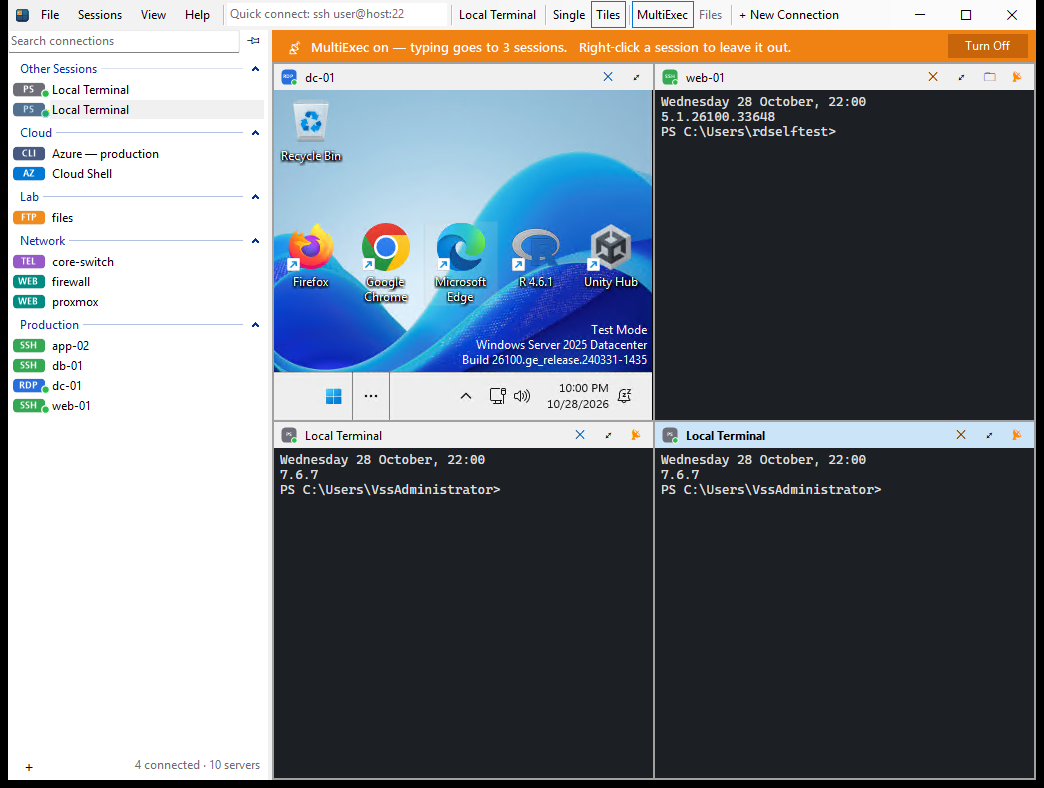Click the rdselftest prompt in web-01 terminal
This screenshot has width=1044, height=788.
pyautogui.click(x=748, y=132)
